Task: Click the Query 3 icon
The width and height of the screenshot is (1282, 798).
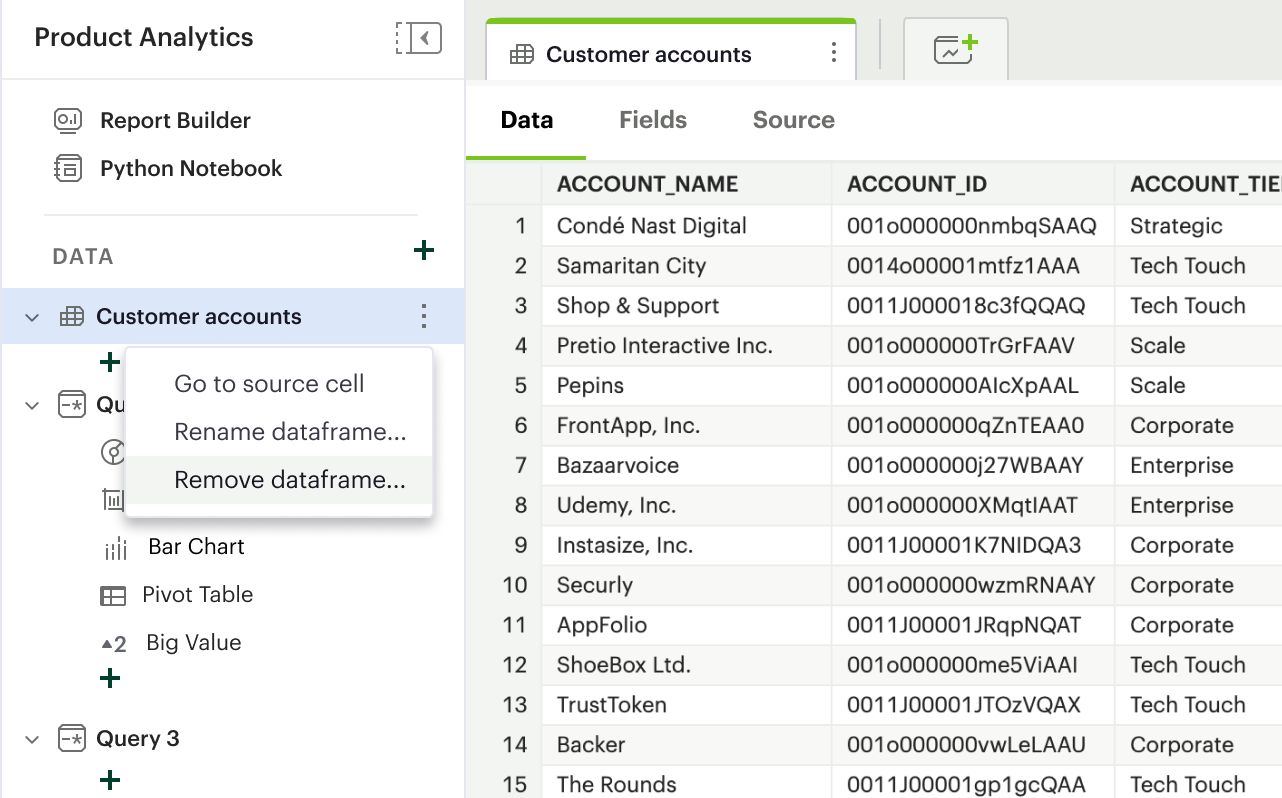Action: coord(72,739)
